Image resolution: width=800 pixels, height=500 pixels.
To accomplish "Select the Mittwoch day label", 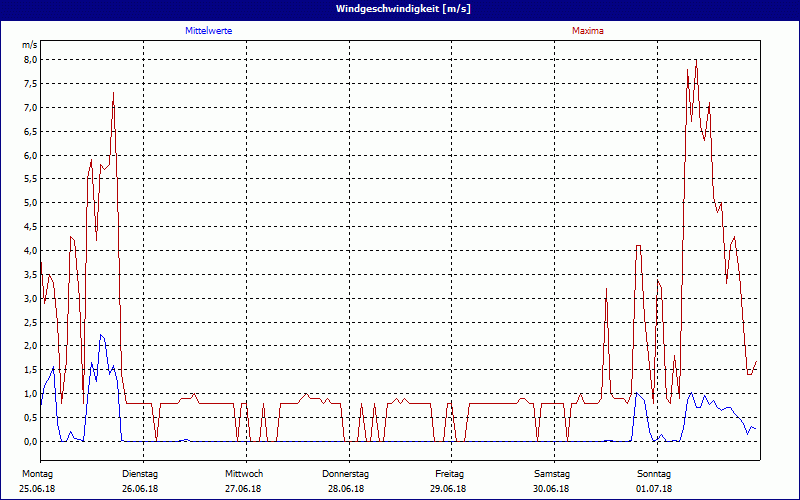I will (243, 473).
